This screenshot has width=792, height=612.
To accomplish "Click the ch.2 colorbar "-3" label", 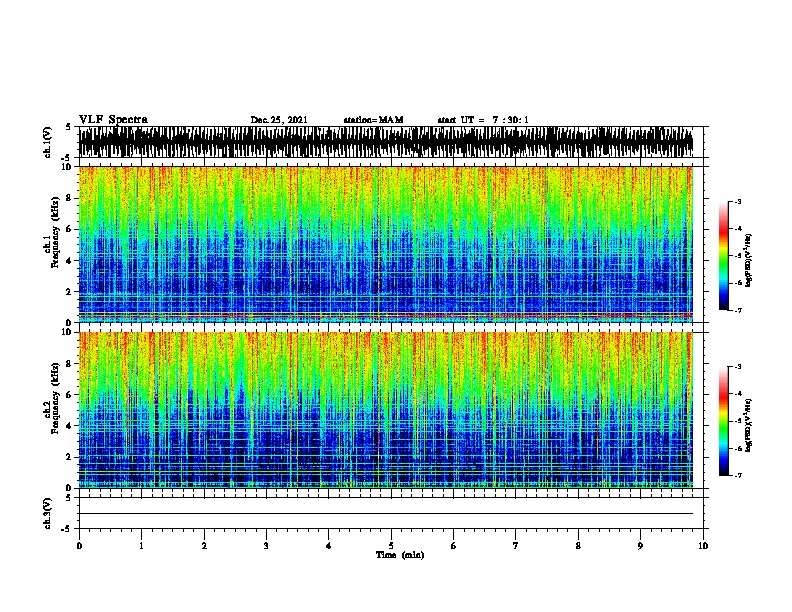I will point(738,367).
